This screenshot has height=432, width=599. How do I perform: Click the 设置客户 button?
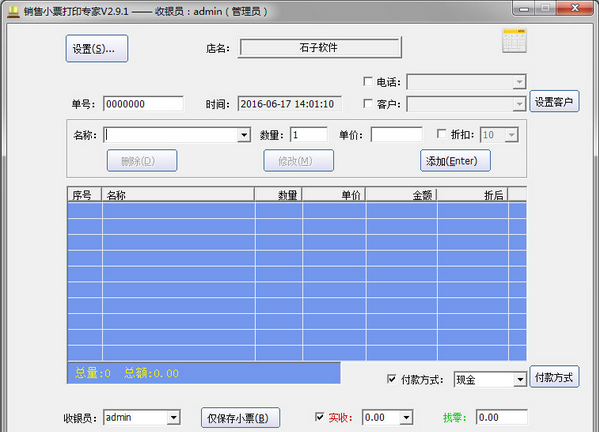554,101
